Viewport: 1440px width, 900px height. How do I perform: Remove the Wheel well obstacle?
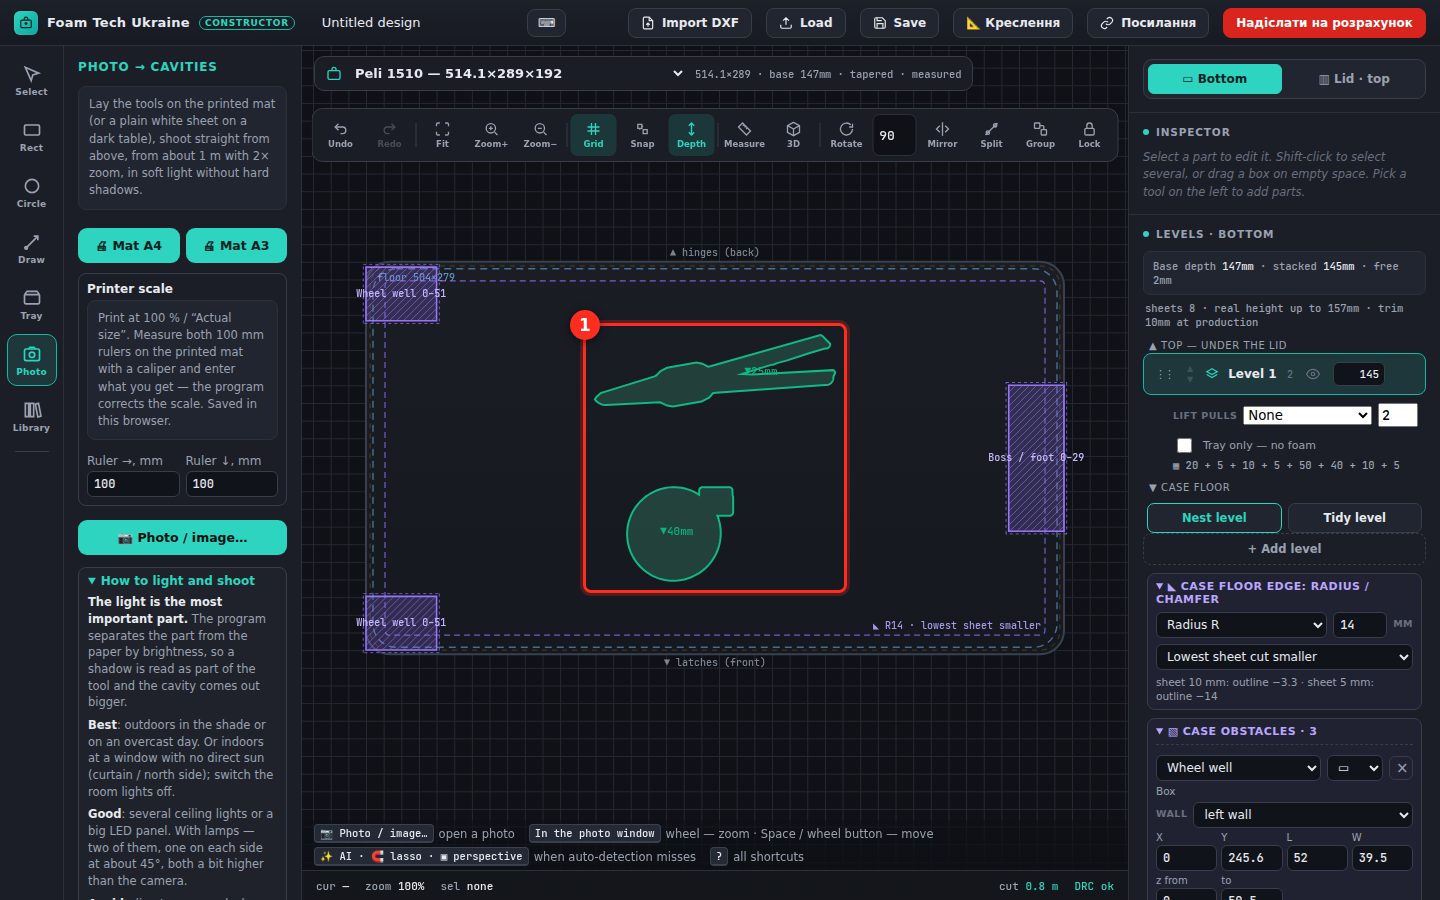point(1402,768)
